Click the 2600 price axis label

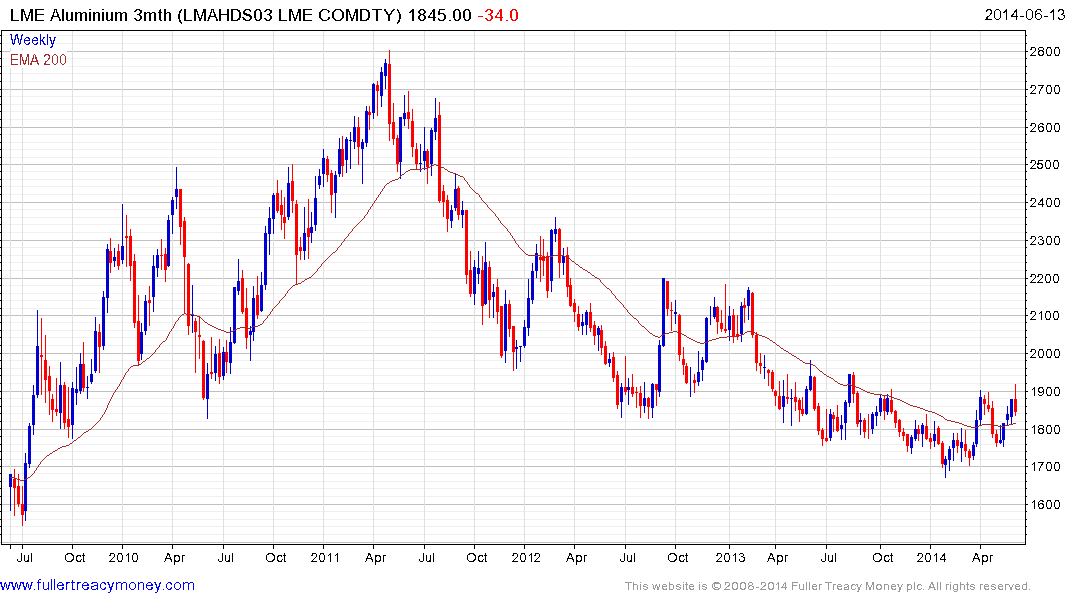1046,128
